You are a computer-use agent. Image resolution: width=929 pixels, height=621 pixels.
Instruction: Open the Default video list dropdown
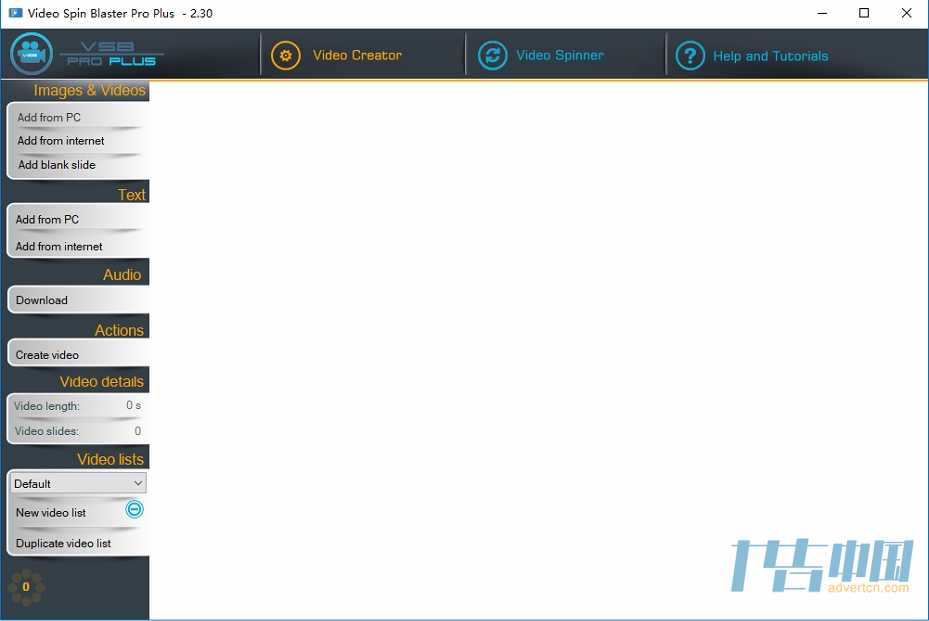(78, 484)
